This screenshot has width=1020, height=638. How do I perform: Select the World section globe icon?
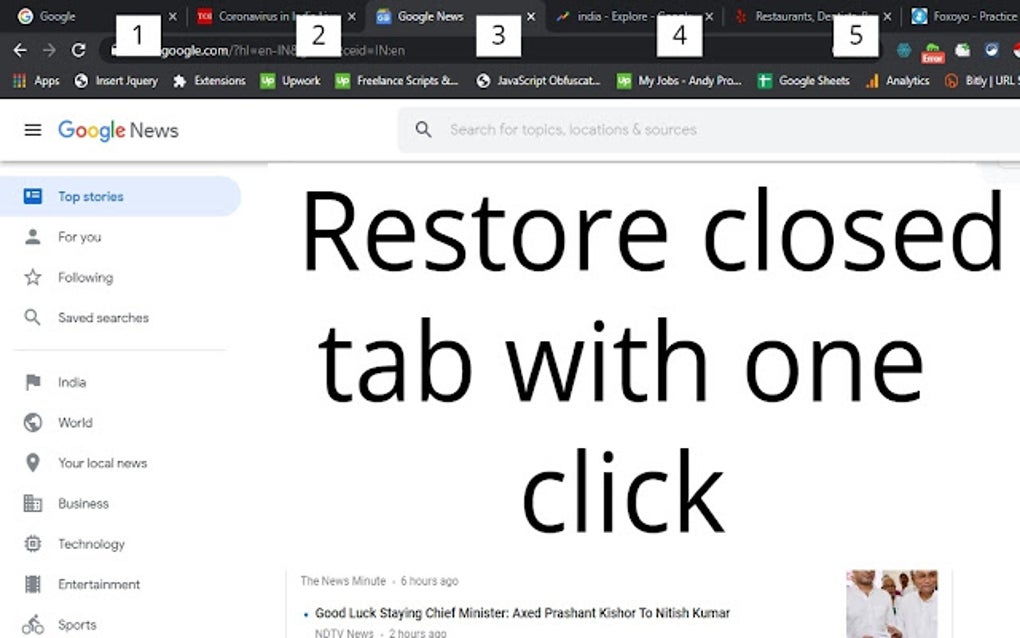(33, 422)
